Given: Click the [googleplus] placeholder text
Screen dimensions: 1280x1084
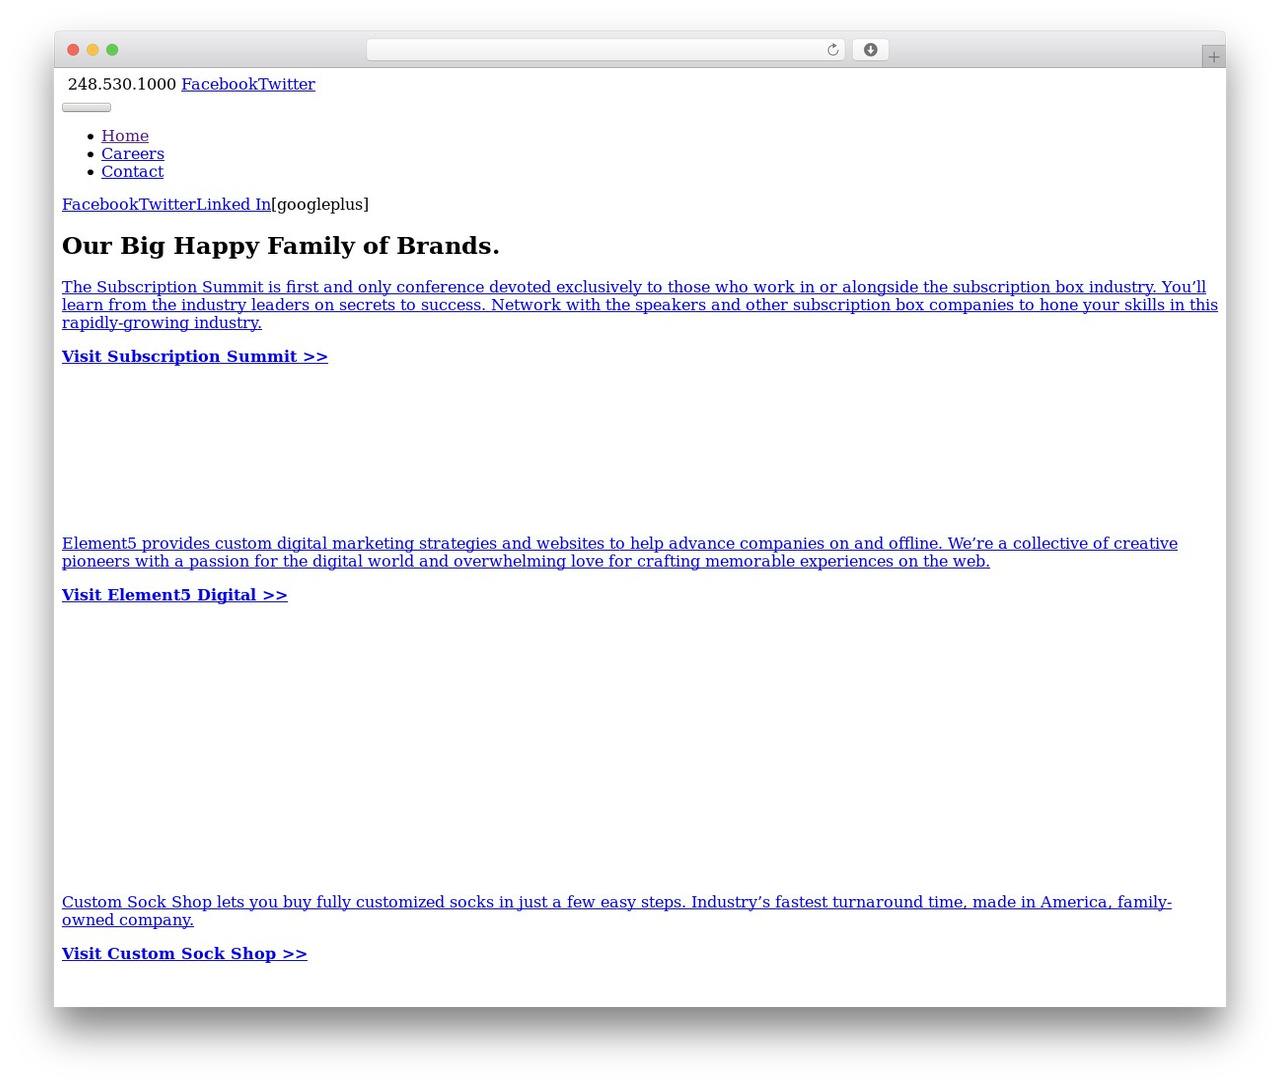Looking at the screenshot, I should click(320, 205).
